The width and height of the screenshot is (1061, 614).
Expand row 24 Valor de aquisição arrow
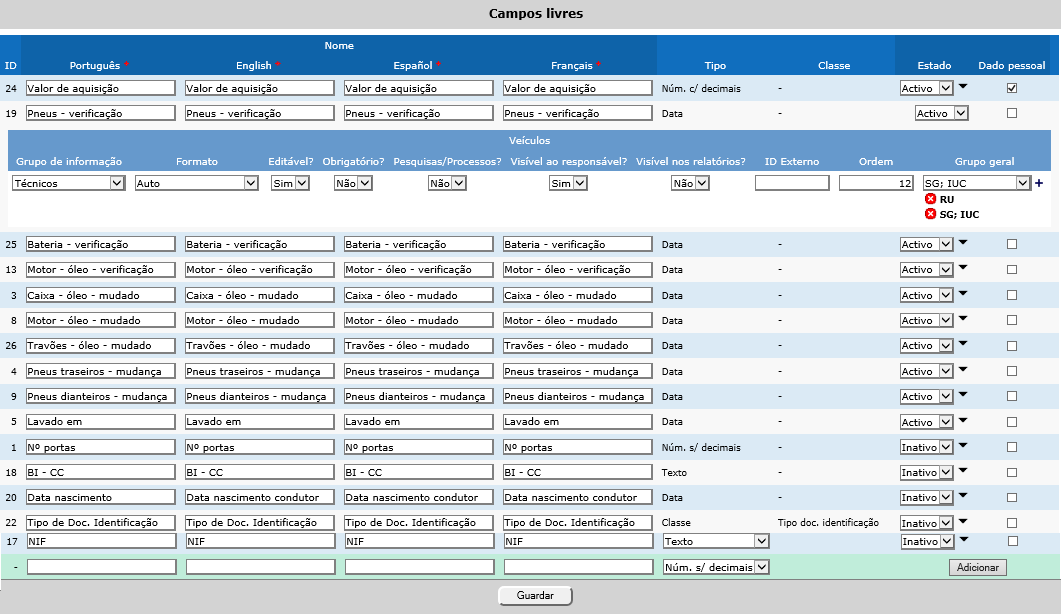[x=964, y=86]
